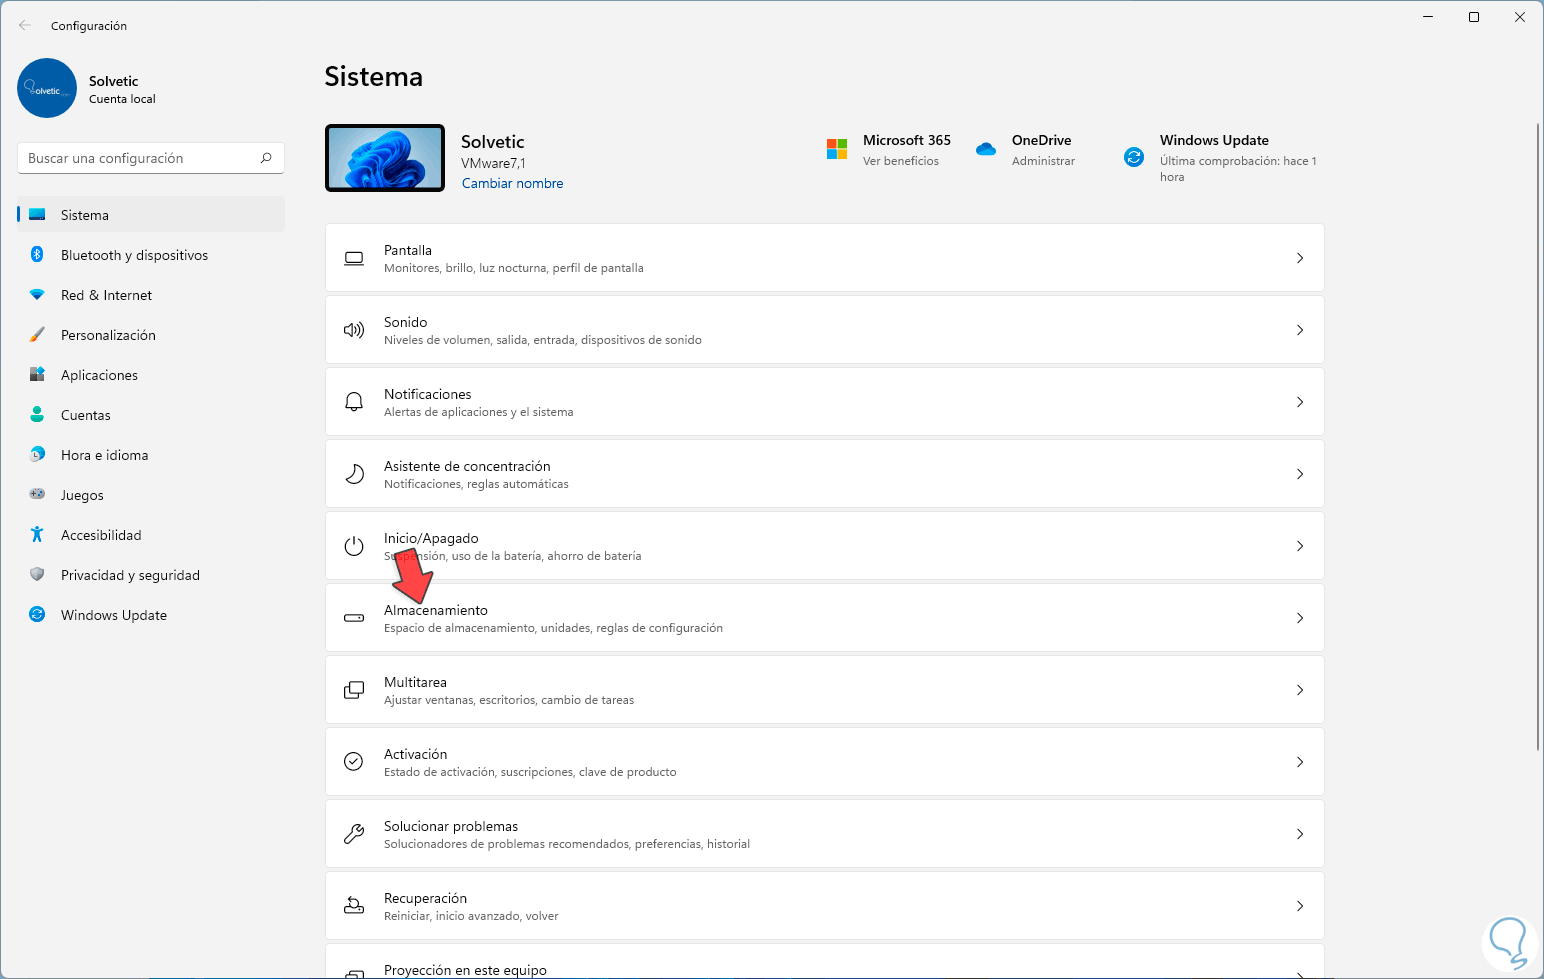1544x979 pixels.
Task: Click the Cambiar nombre link
Action: coord(512,184)
